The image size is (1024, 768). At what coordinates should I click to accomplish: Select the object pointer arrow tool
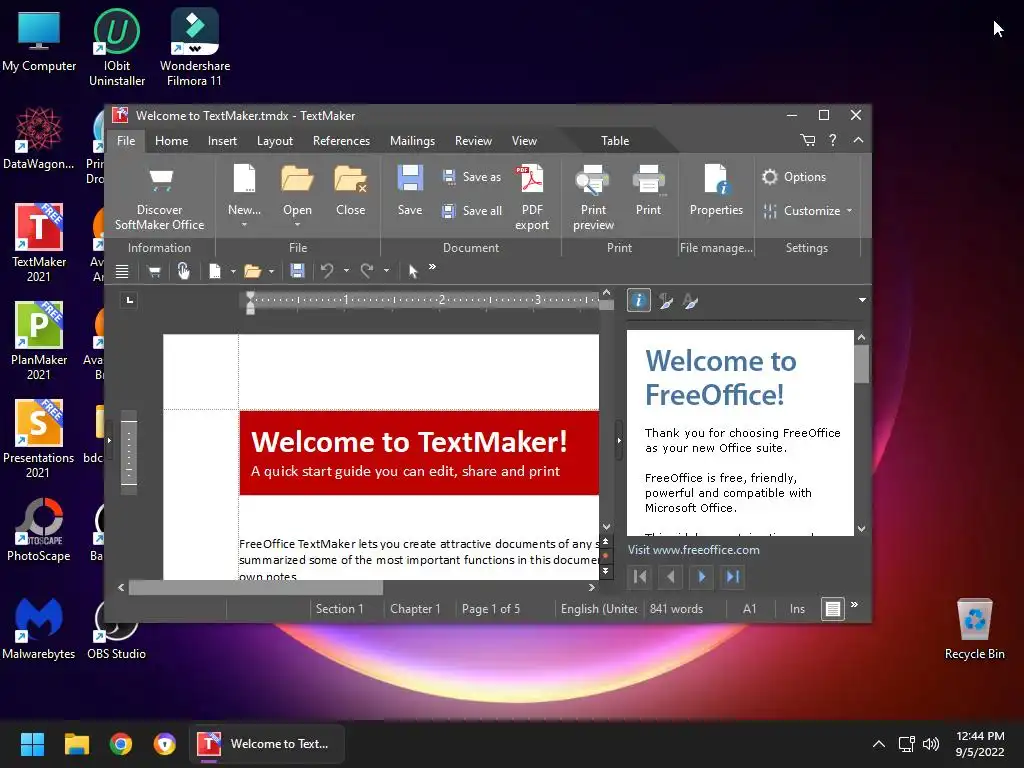tap(413, 271)
